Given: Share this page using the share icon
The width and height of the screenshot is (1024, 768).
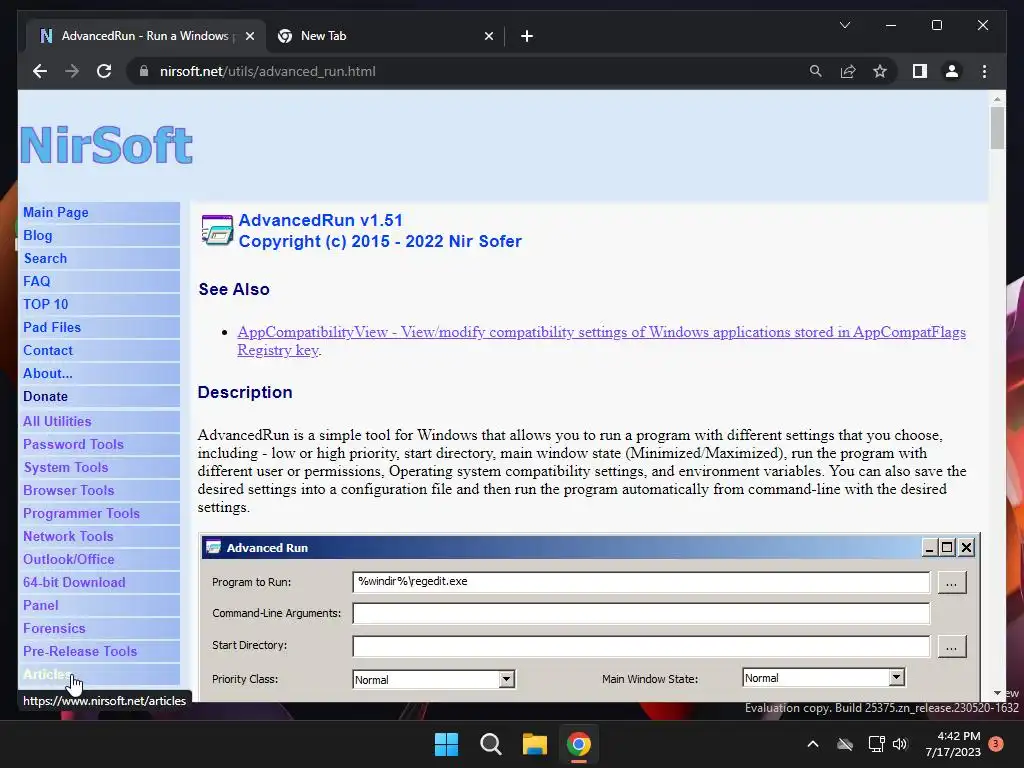Looking at the screenshot, I should (x=848, y=71).
